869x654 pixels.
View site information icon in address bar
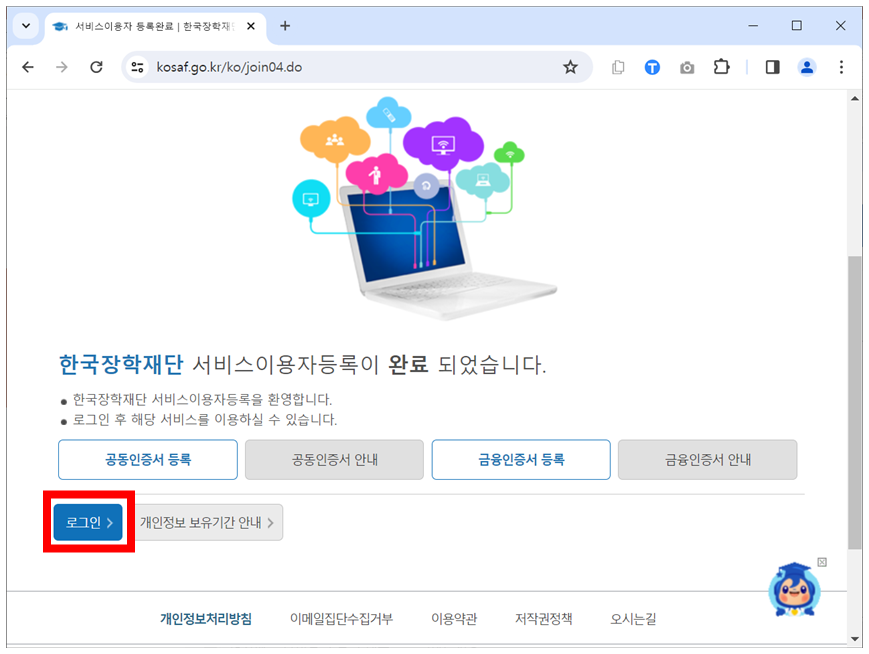click(137, 67)
